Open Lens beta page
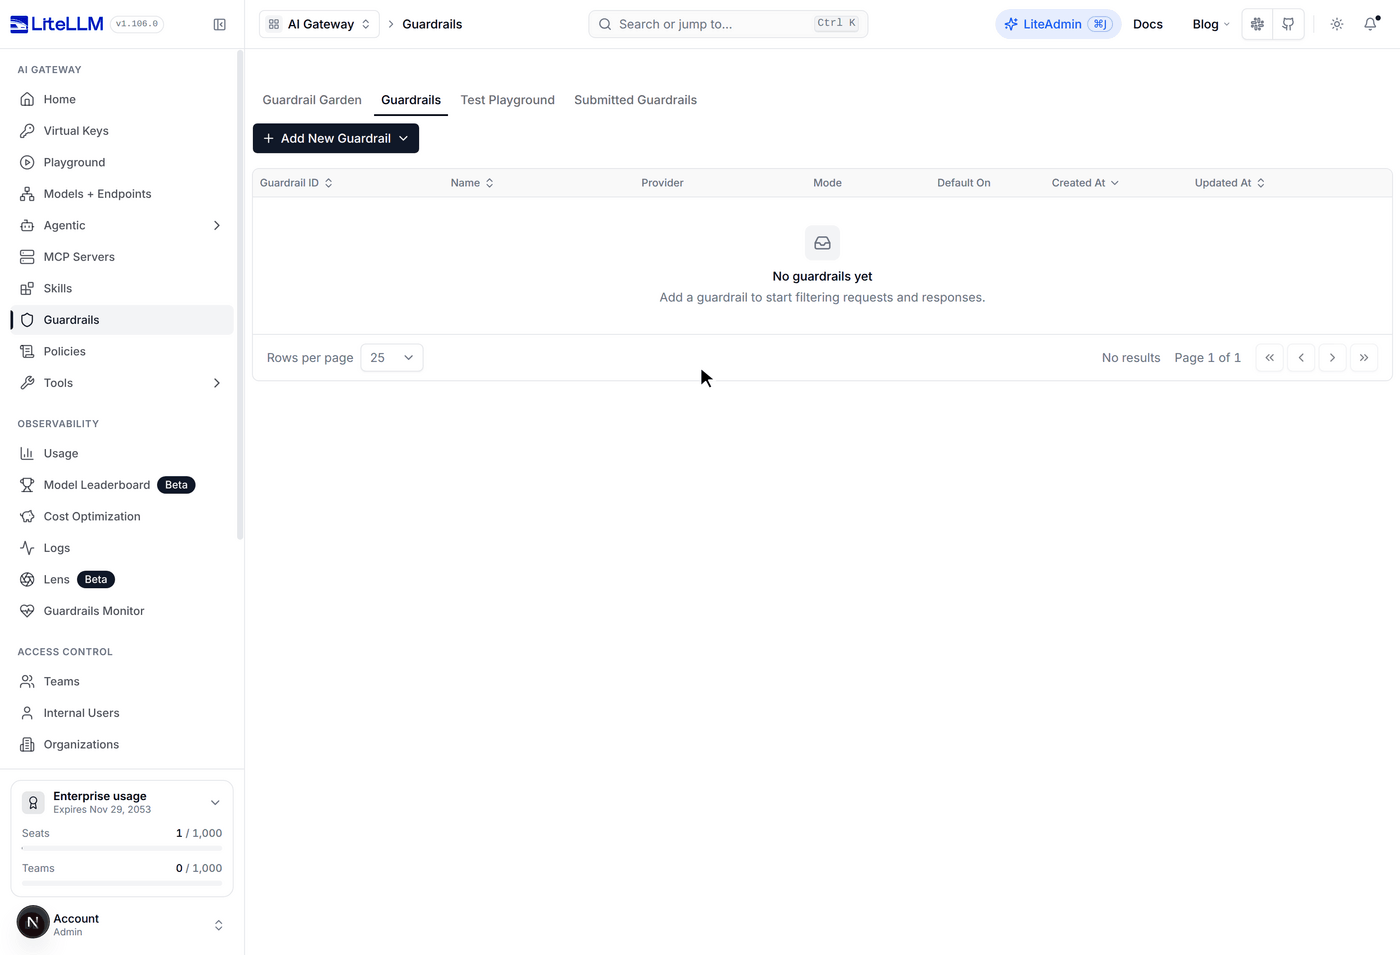The image size is (1400, 955). [122, 579]
